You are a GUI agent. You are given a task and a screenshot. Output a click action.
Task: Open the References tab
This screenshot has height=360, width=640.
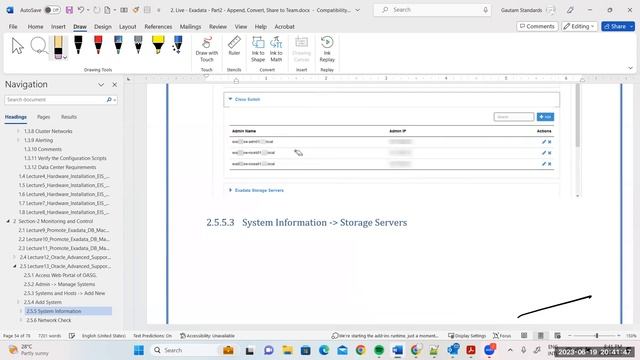click(158, 27)
